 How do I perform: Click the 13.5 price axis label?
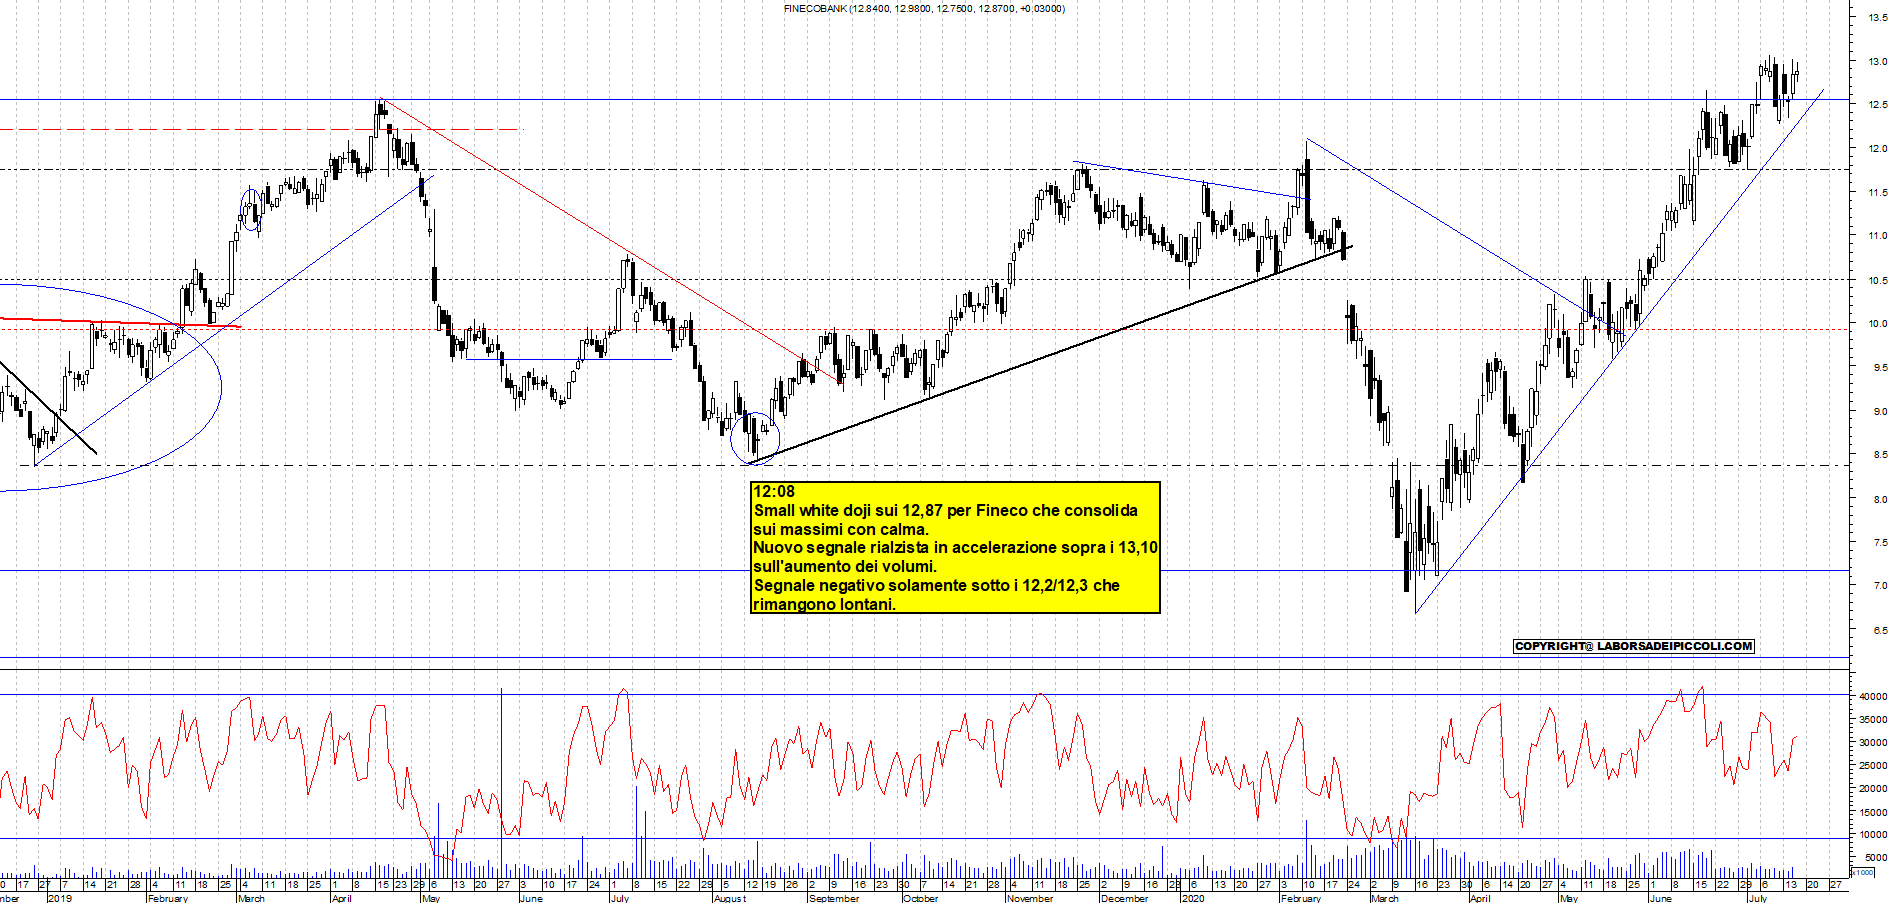[1877, 17]
